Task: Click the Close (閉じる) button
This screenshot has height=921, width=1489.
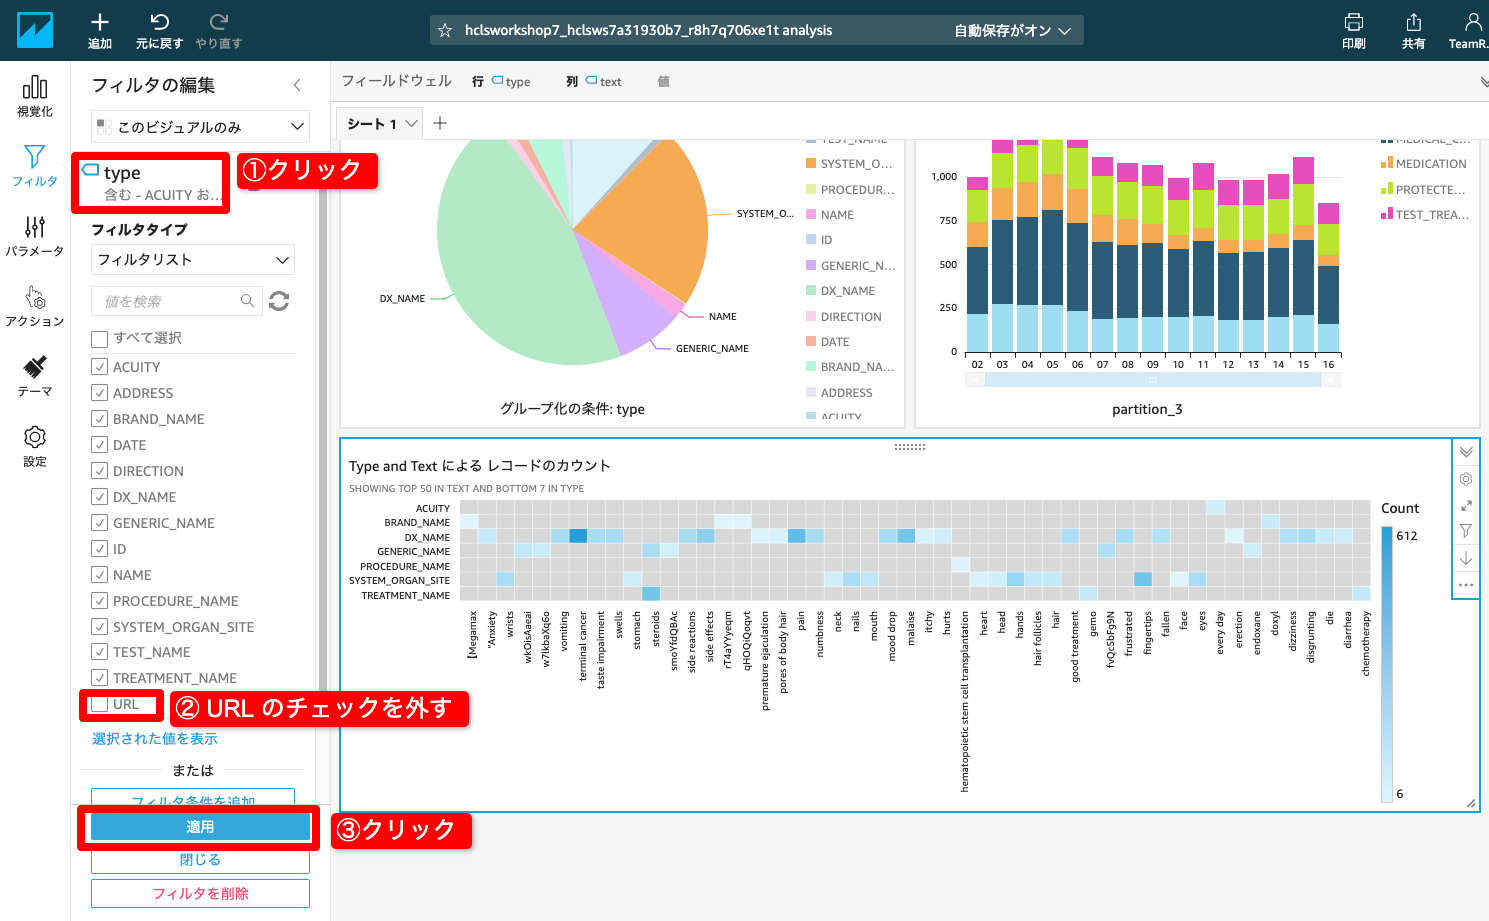Action: [200, 860]
